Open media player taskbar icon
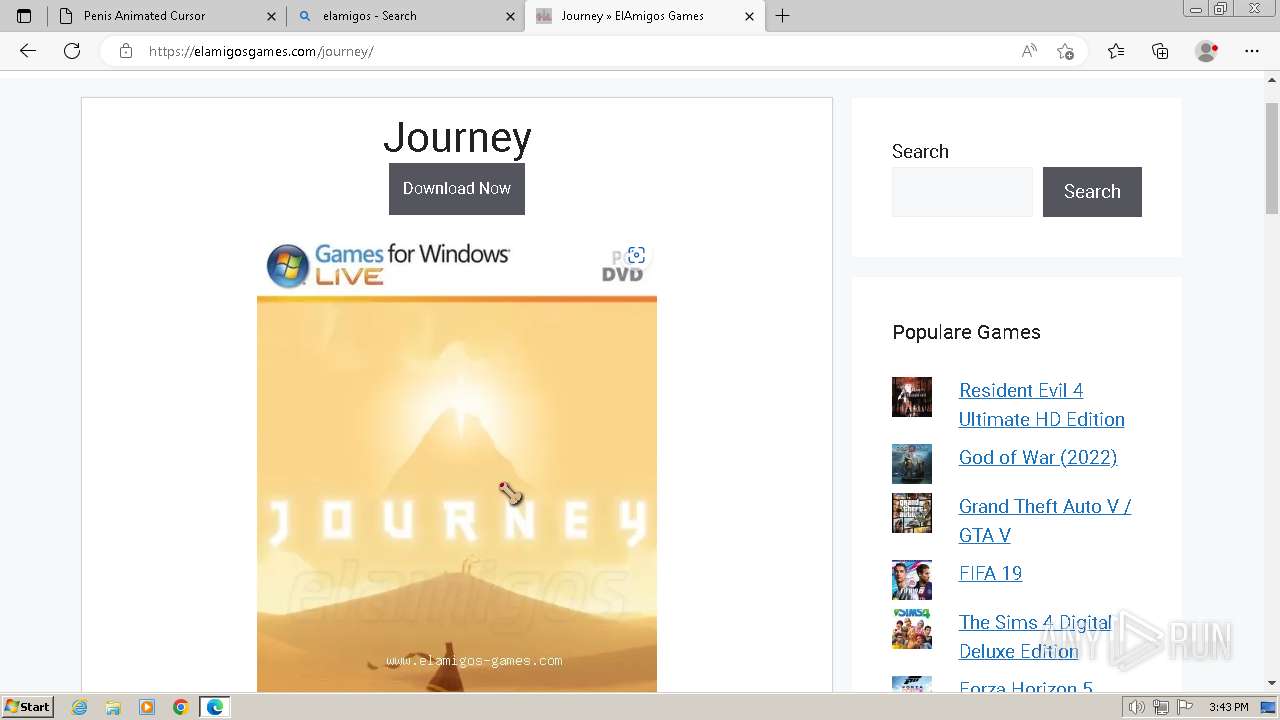Screen dimensions: 1280x720 pos(147,707)
